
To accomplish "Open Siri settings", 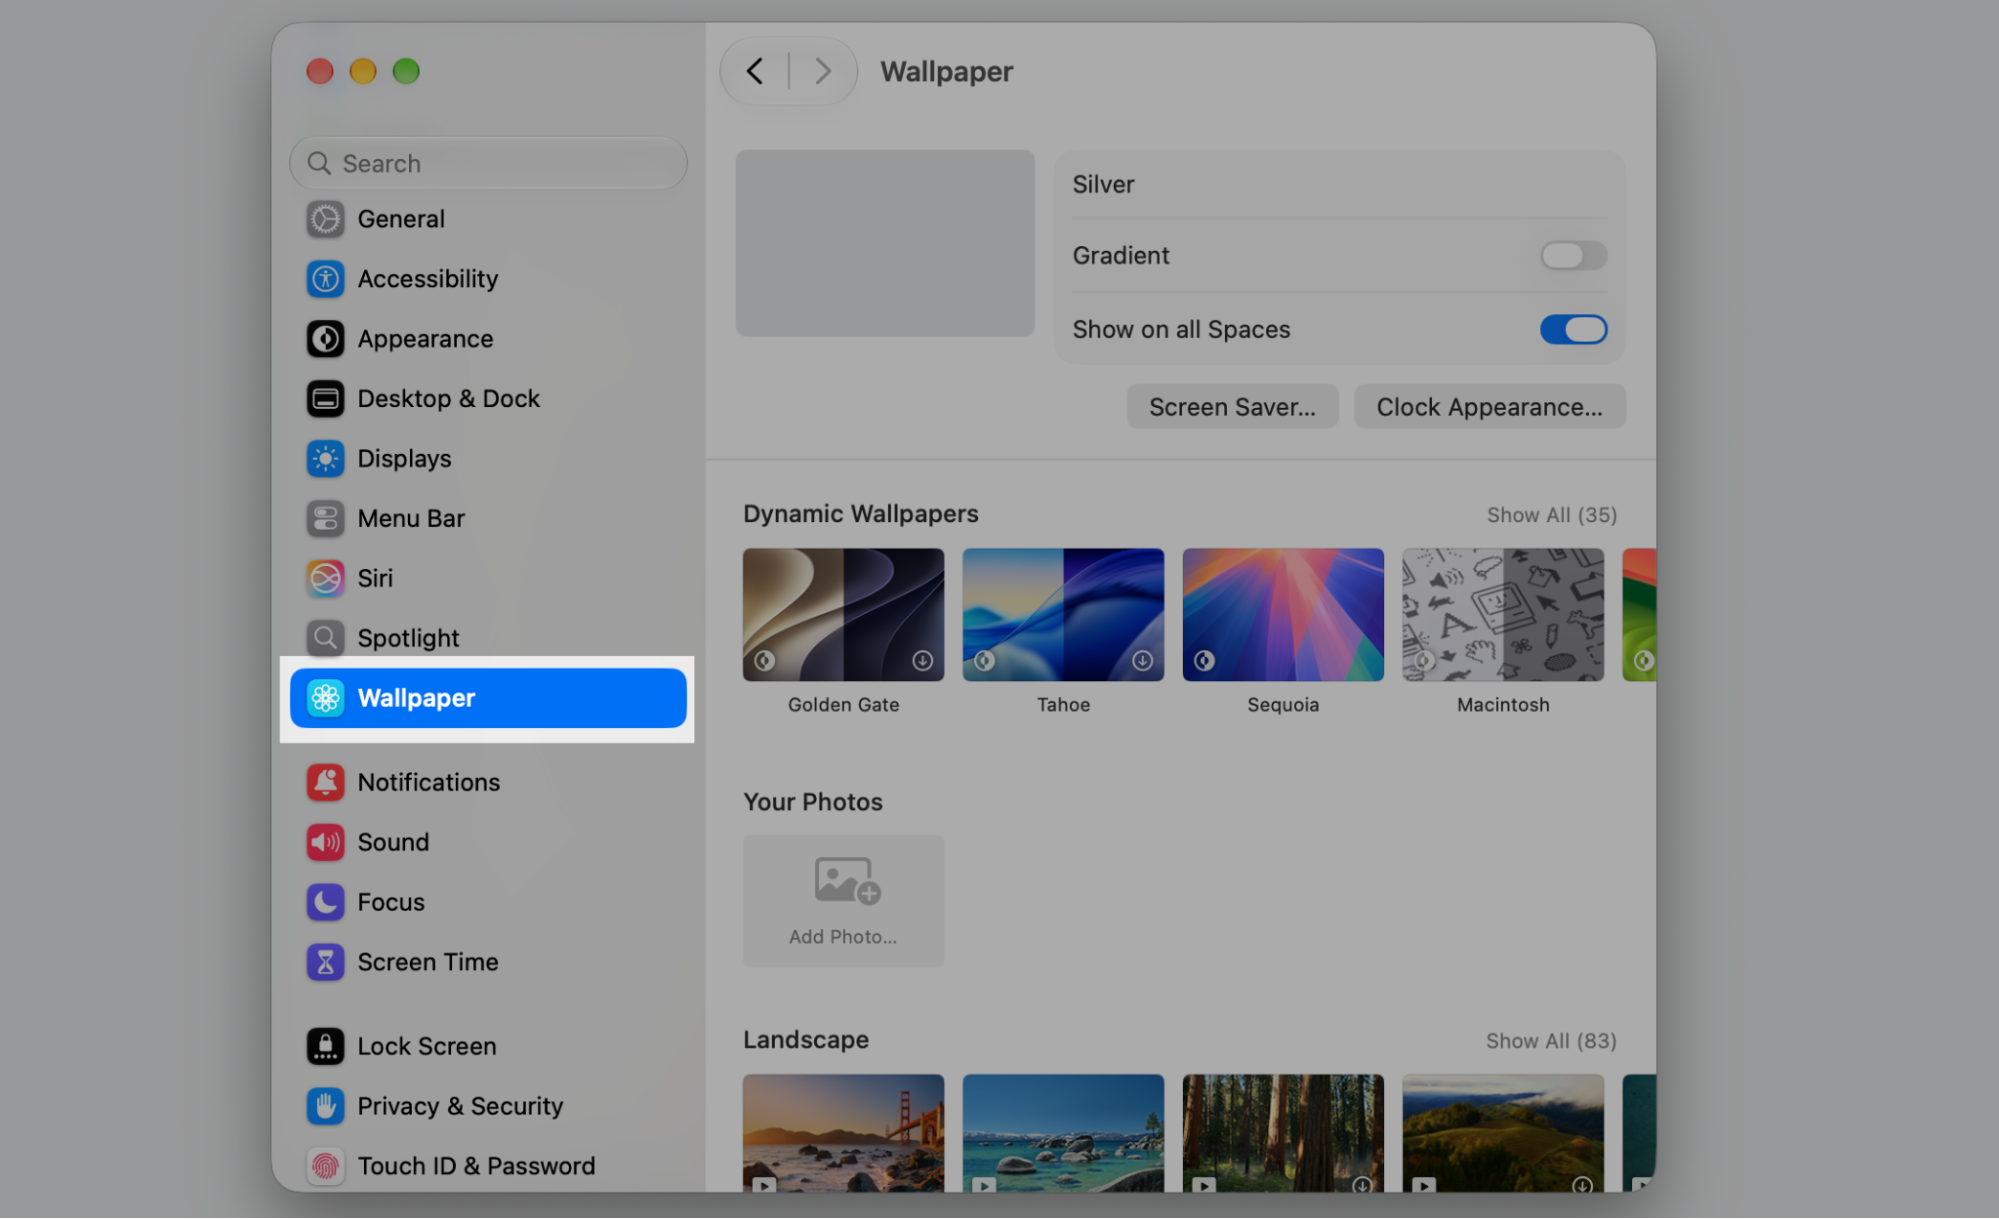I will [x=487, y=579].
